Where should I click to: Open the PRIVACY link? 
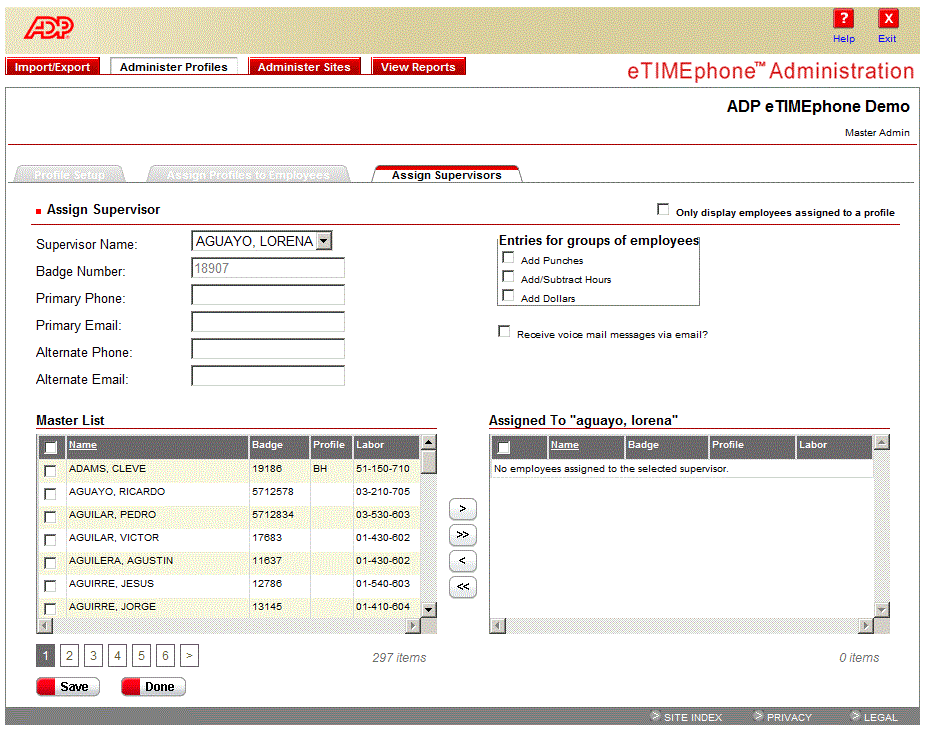tap(789, 717)
